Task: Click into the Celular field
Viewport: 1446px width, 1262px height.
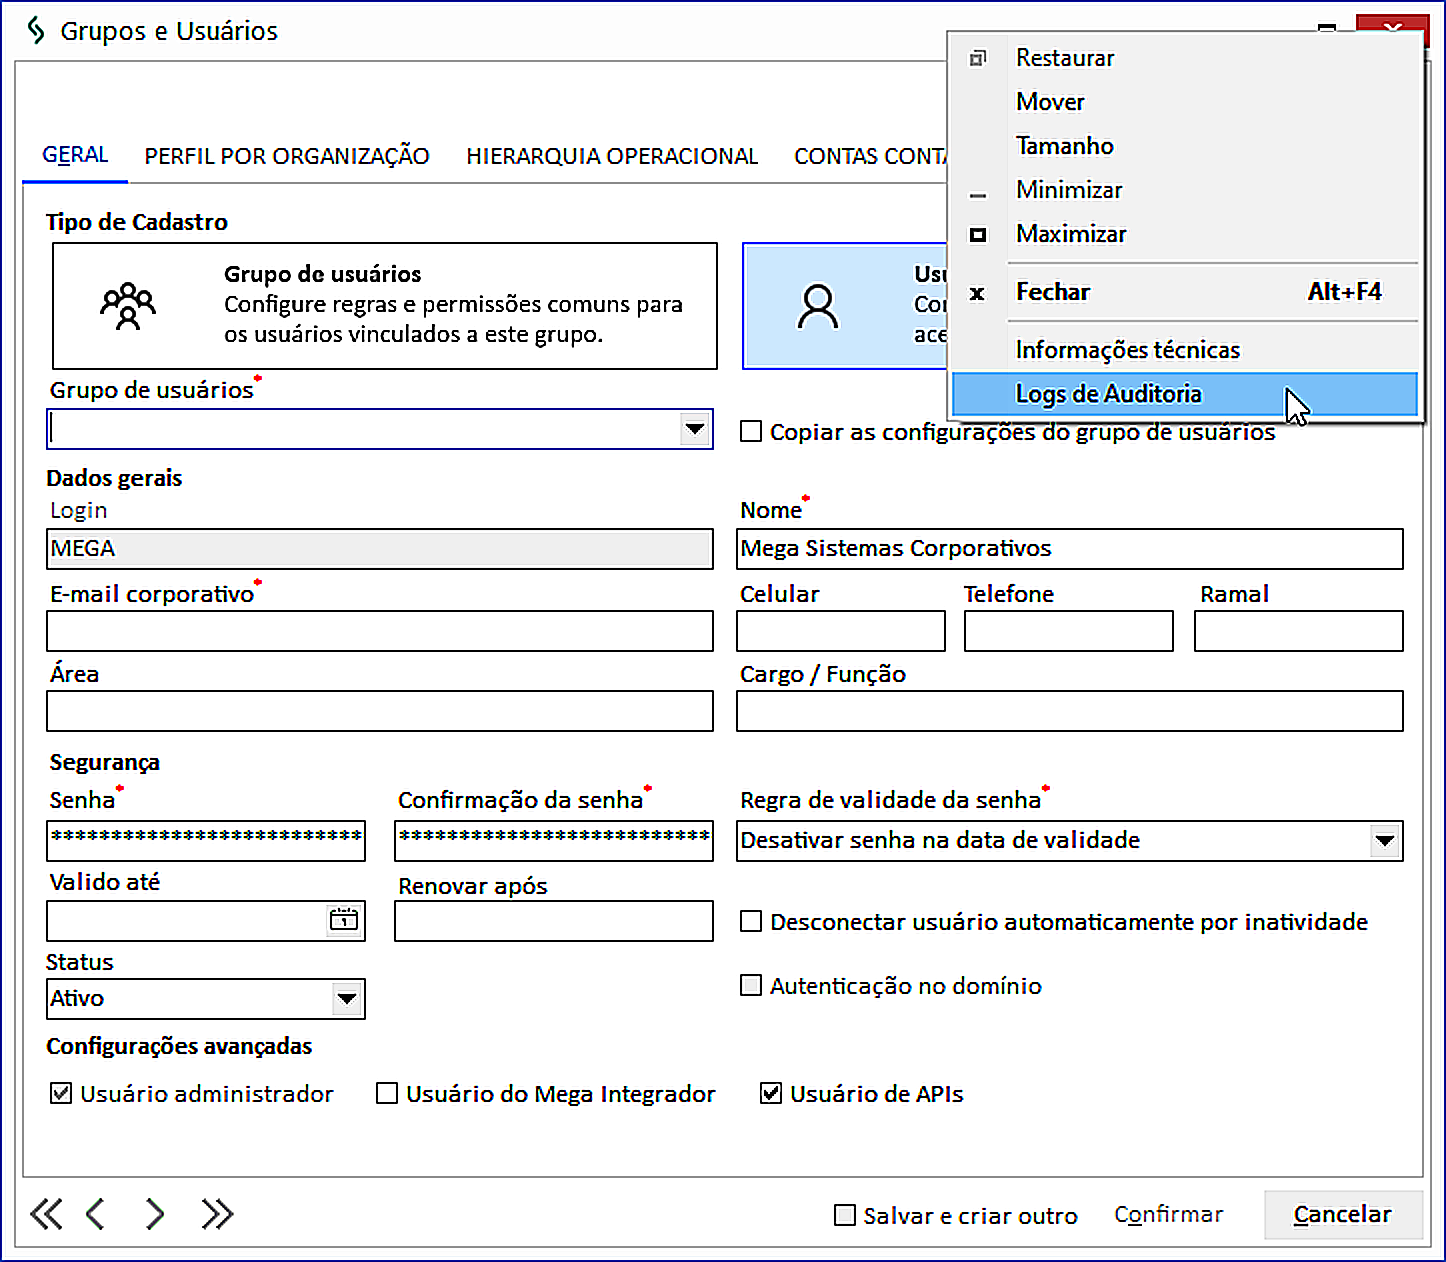Action: tap(841, 631)
